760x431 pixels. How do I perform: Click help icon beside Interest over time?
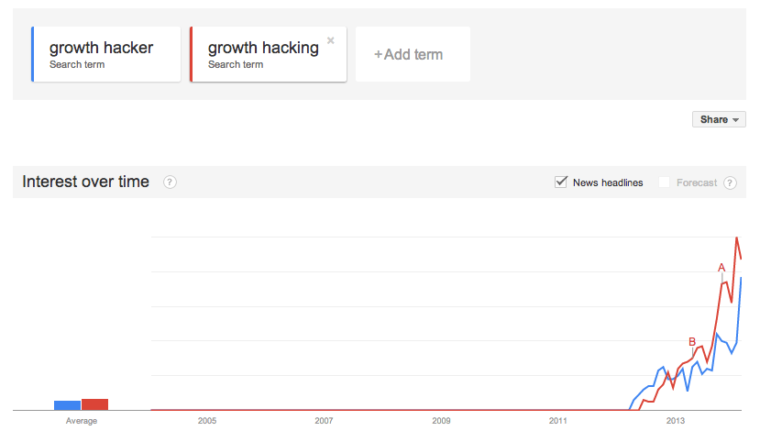point(170,182)
